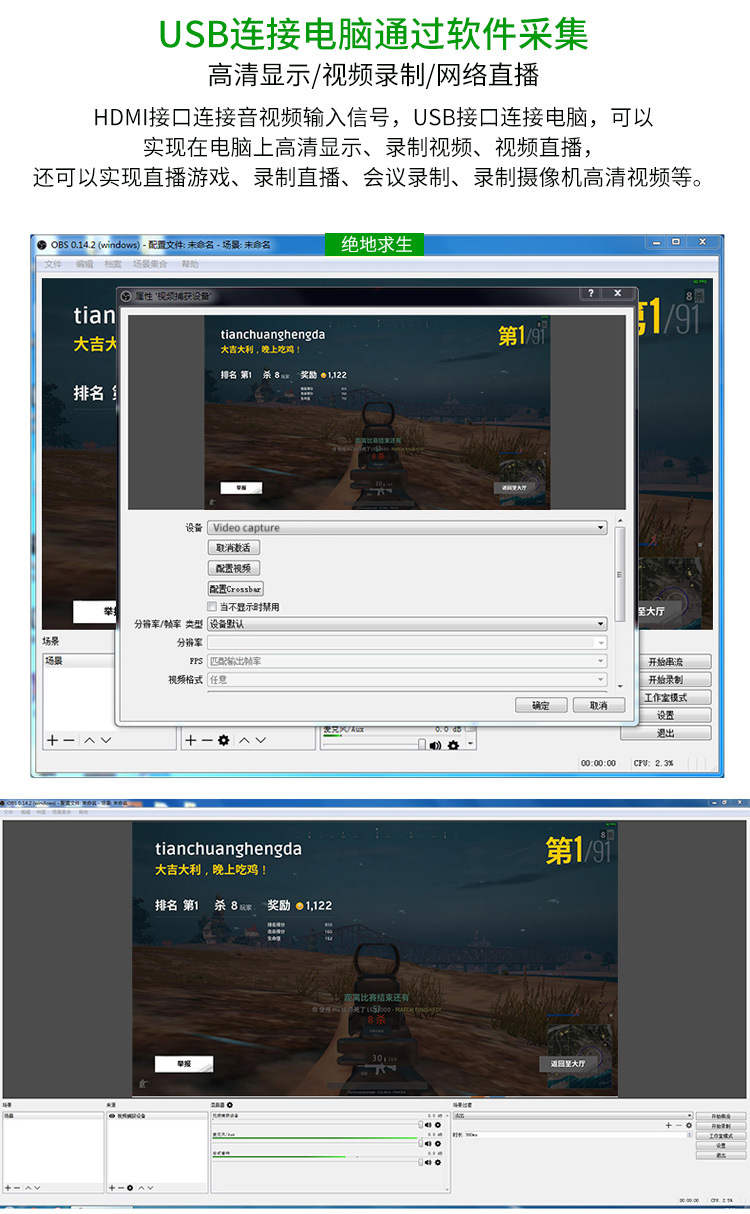Click the 配置Crossbar button
The image size is (750, 1214).
pyautogui.click(x=235, y=589)
